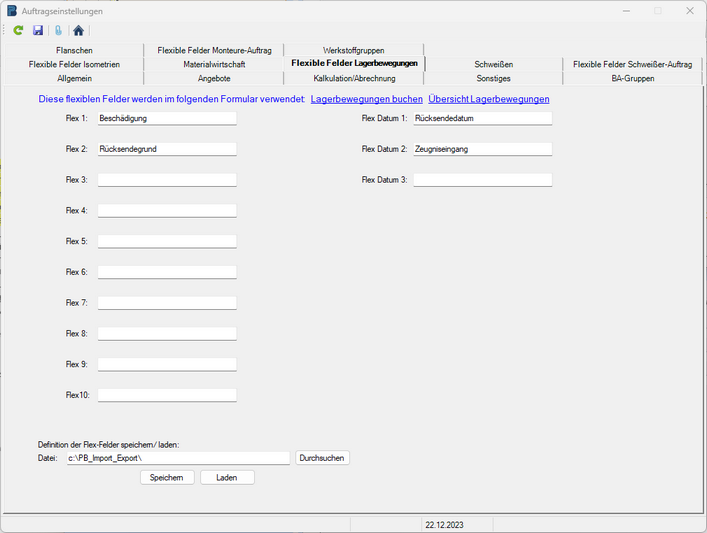The image size is (707, 533).
Task: Click the green refresh icon
Action: pos(18,31)
